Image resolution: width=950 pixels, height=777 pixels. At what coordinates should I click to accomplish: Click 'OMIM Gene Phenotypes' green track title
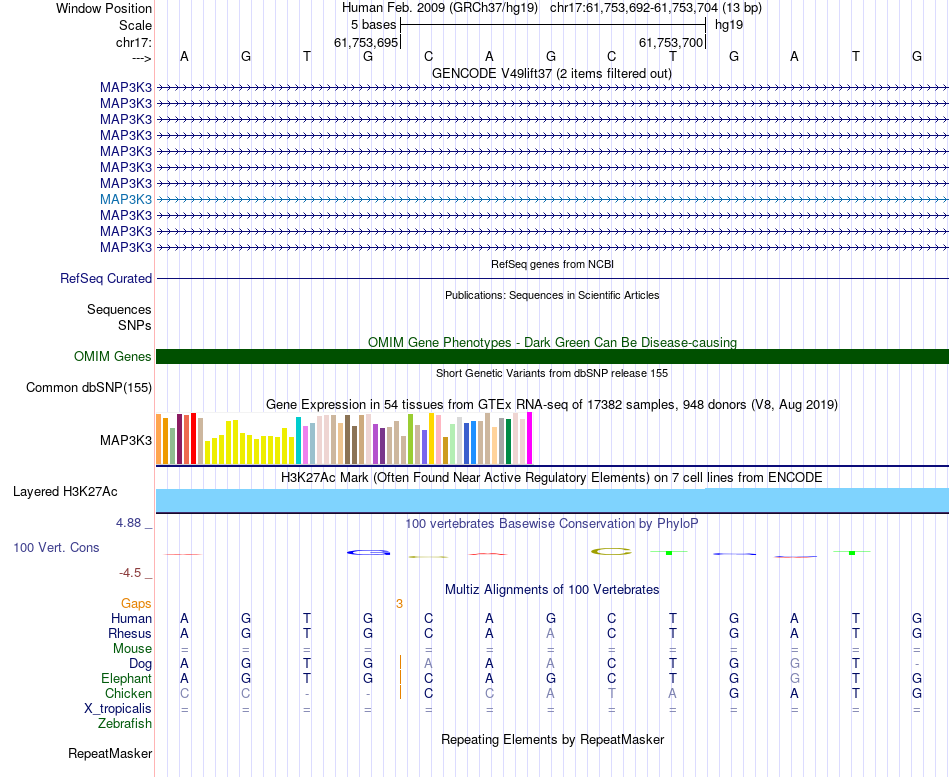click(552, 342)
